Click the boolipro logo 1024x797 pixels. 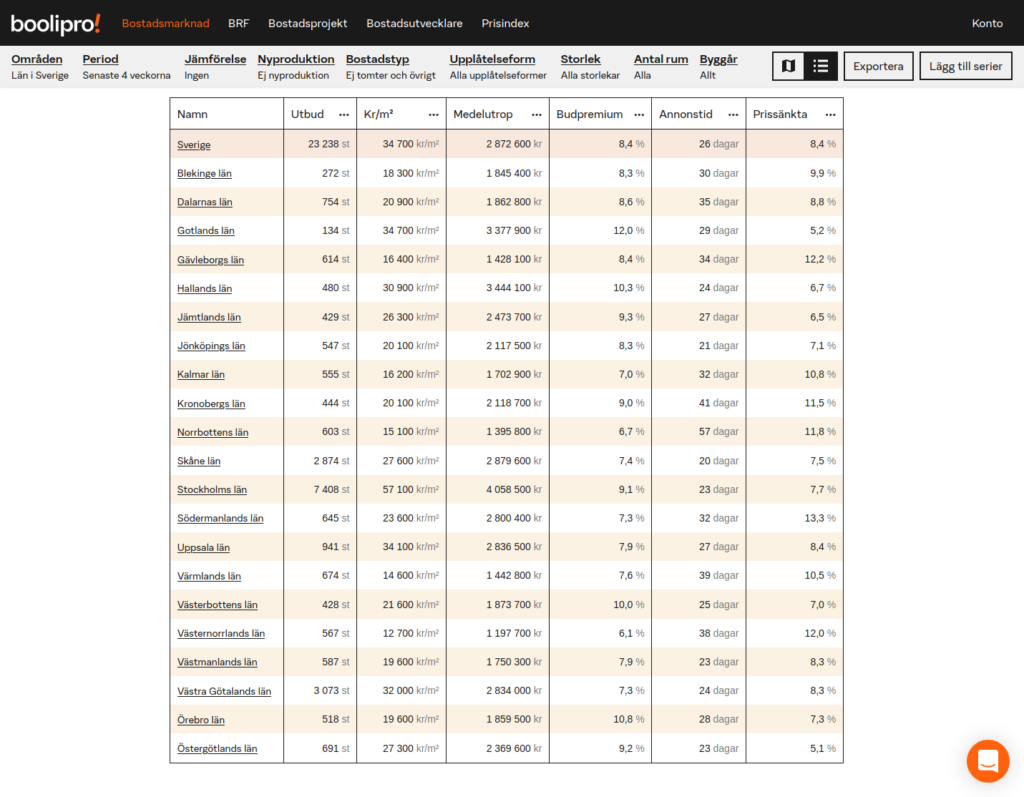55,22
